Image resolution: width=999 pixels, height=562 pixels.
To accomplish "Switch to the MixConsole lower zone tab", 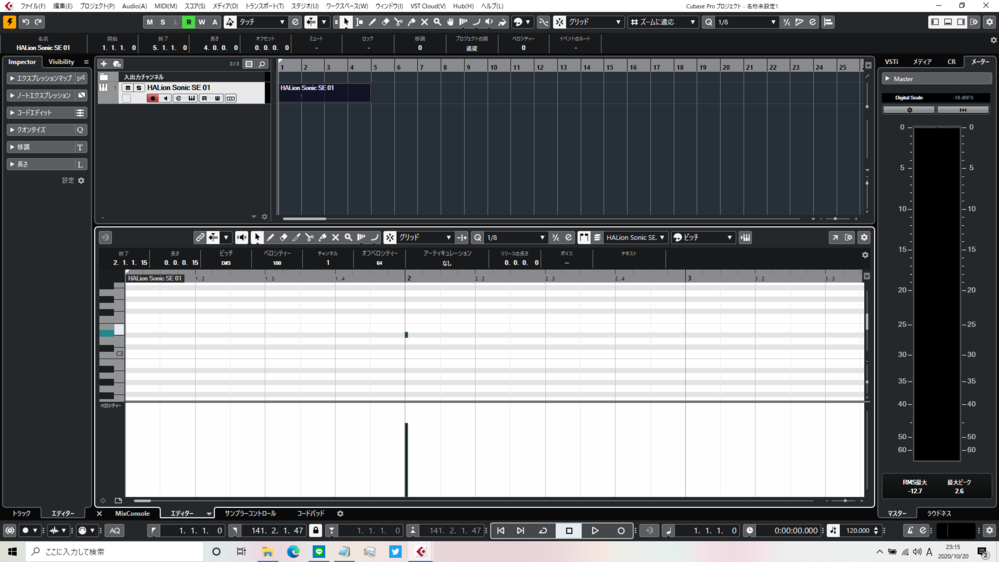I will (x=132, y=514).
